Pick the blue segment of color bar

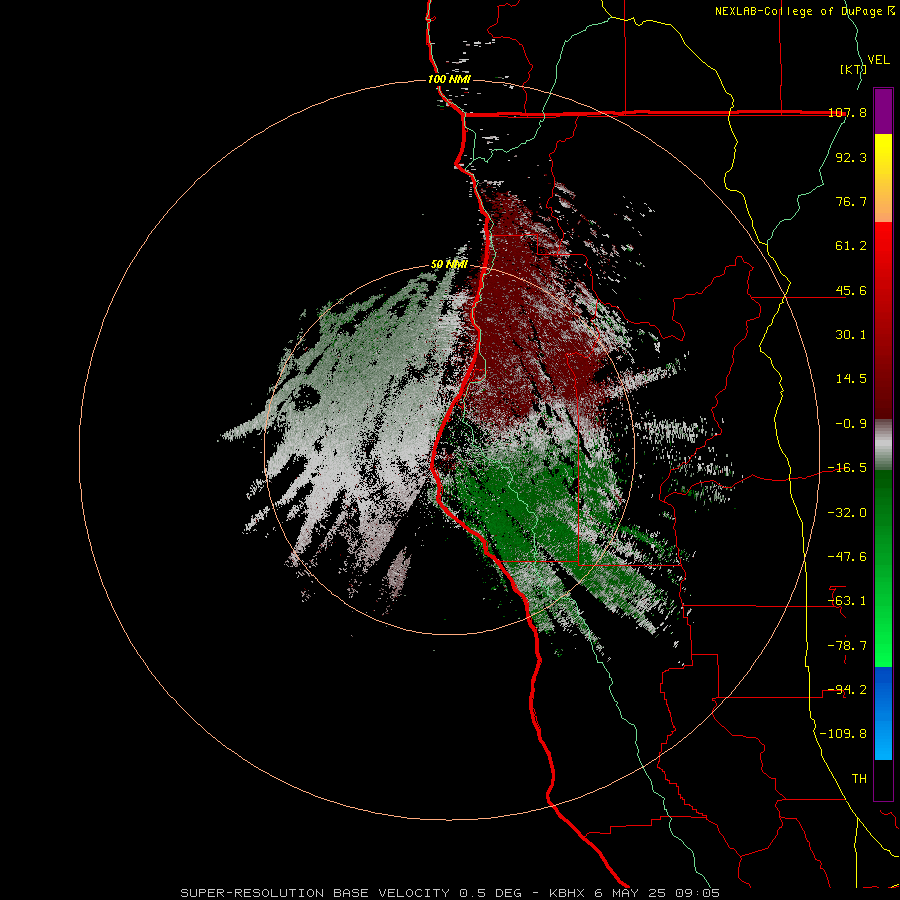click(883, 713)
